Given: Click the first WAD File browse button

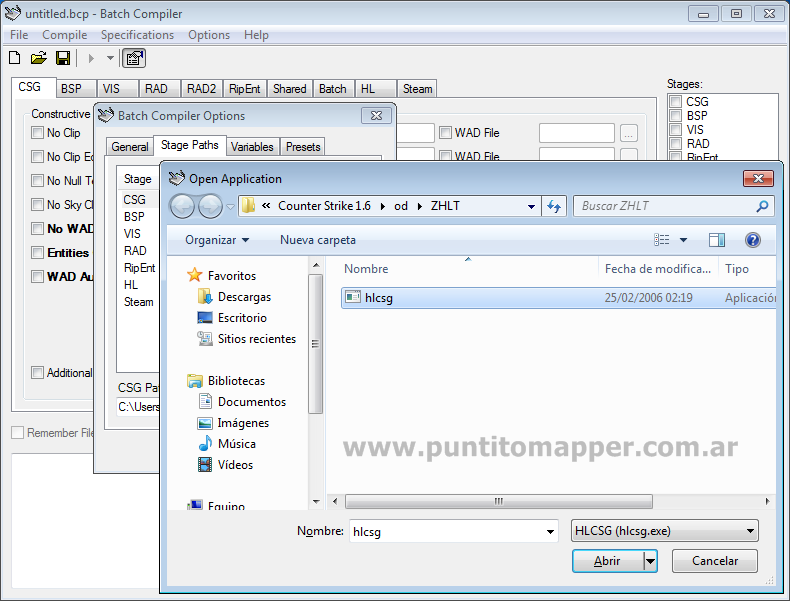Looking at the screenshot, I should (628, 133).
